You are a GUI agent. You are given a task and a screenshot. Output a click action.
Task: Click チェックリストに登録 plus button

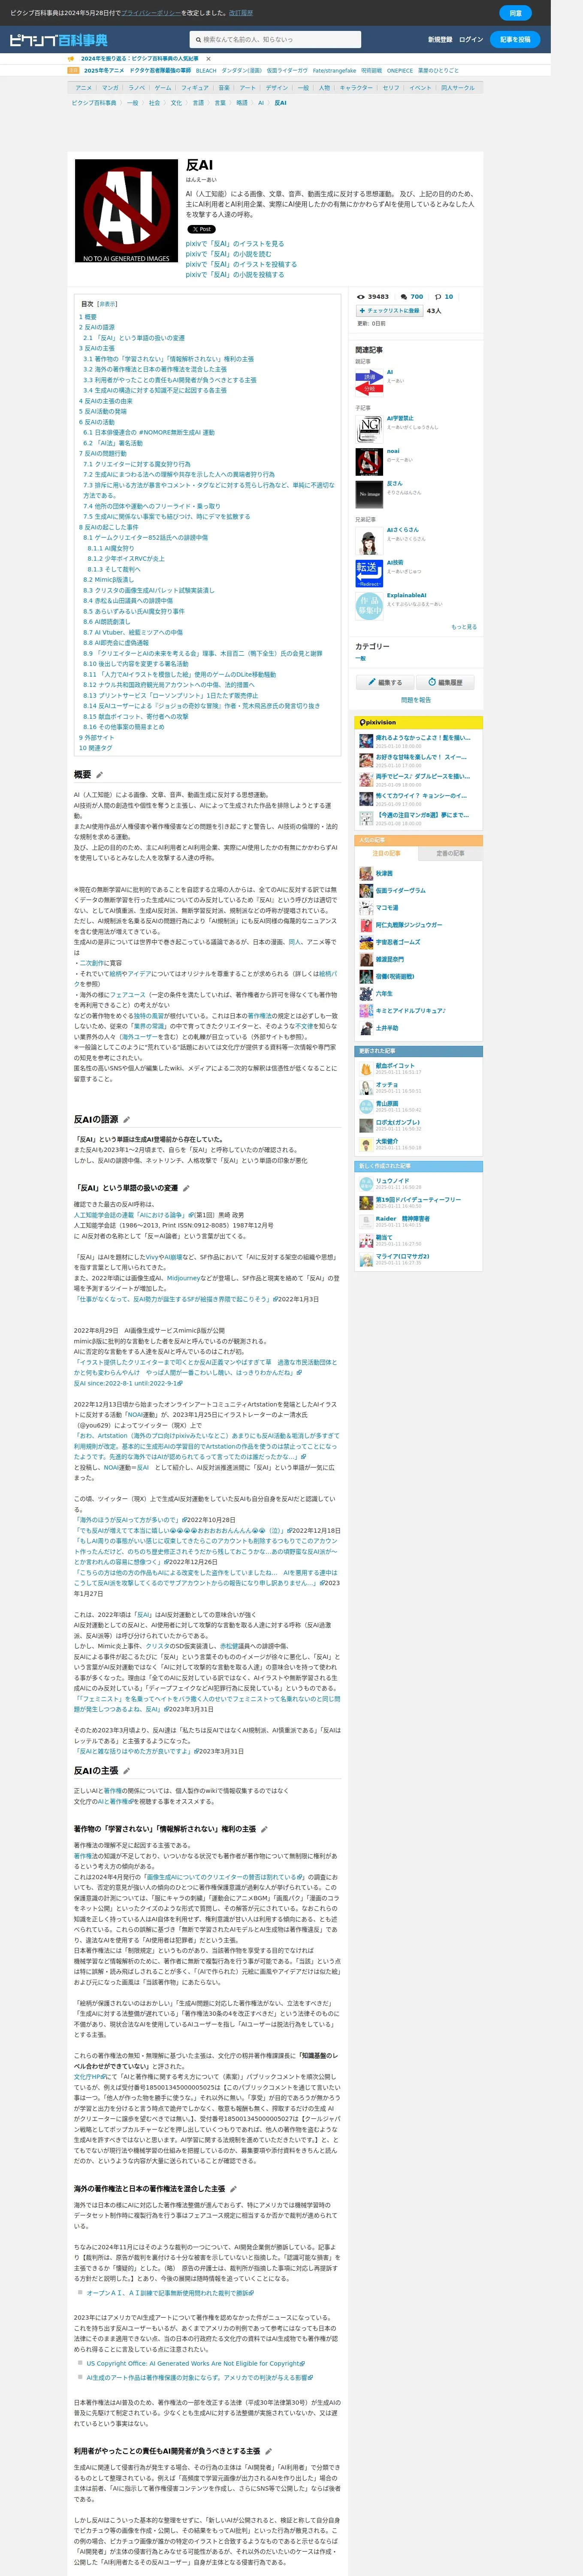coord(389,311)
